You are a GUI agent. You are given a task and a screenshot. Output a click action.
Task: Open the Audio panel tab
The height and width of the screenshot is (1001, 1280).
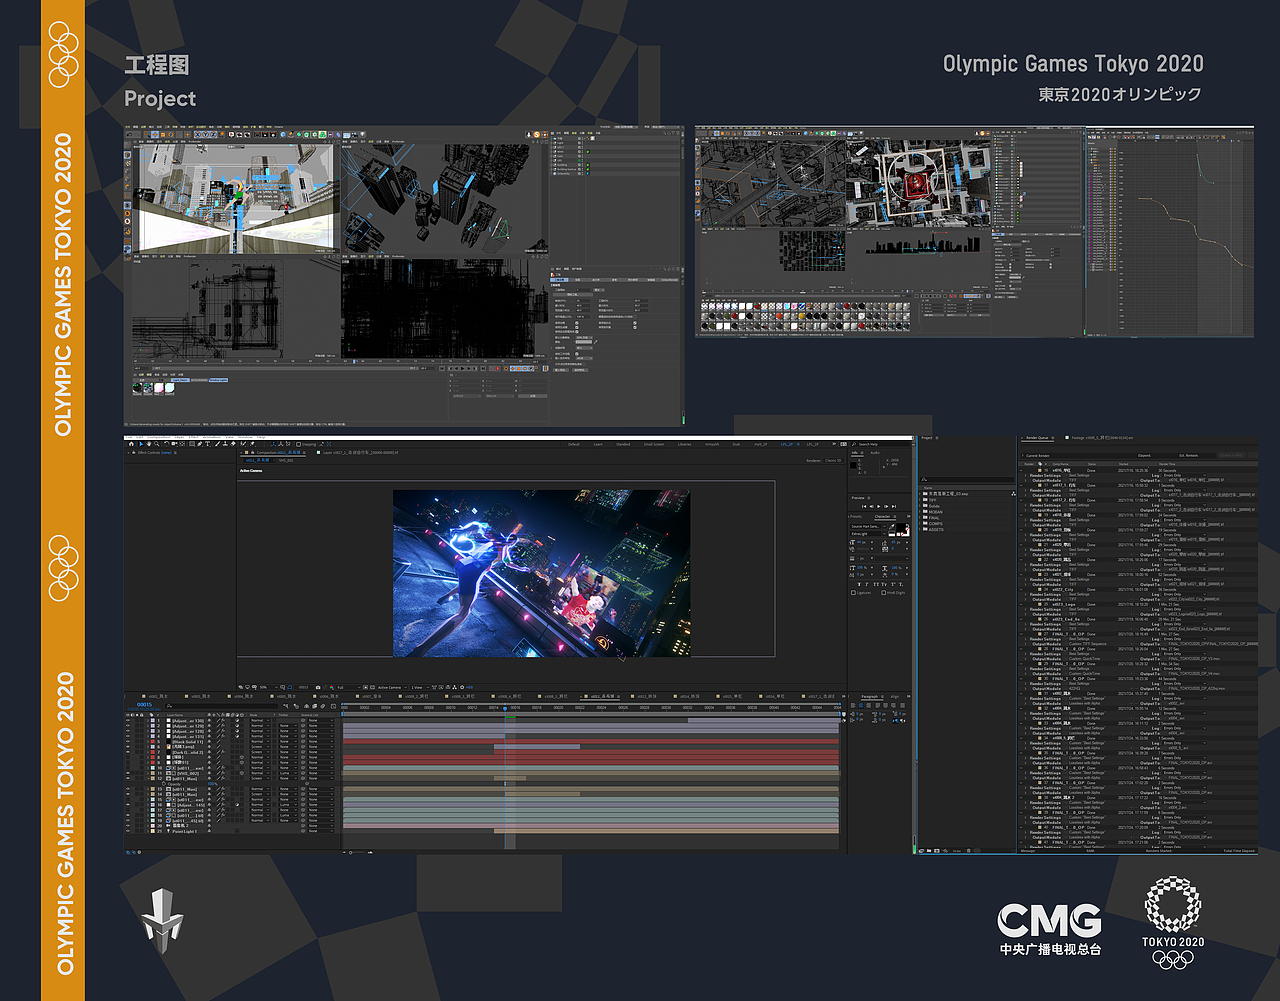(x=875, y=453)
